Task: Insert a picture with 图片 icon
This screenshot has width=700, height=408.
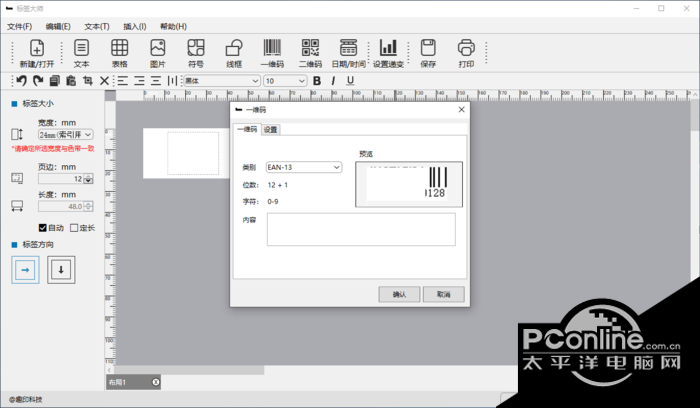Action: coord(158,54)
